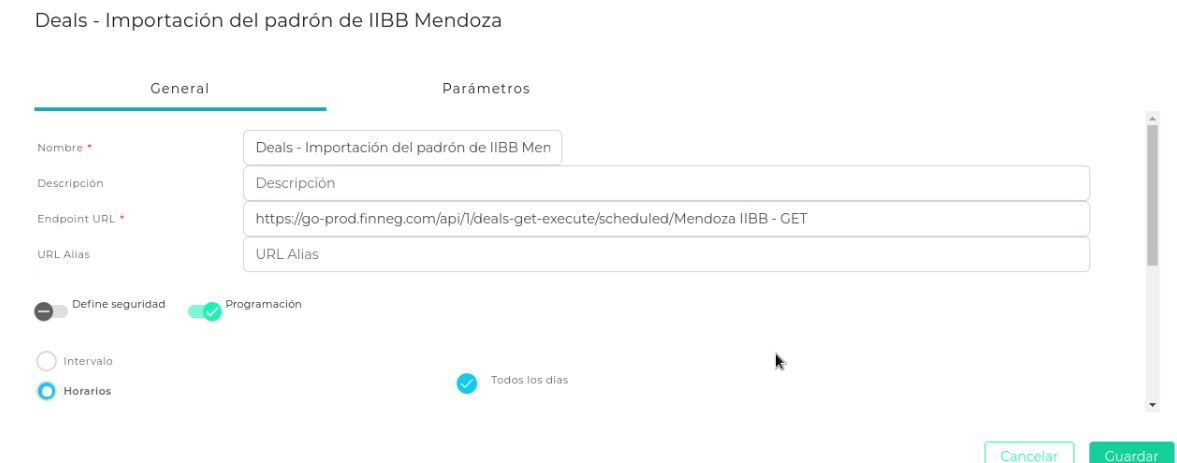Disable the Programación switch
Viewport: 1177px width, 463px height.
205,311
